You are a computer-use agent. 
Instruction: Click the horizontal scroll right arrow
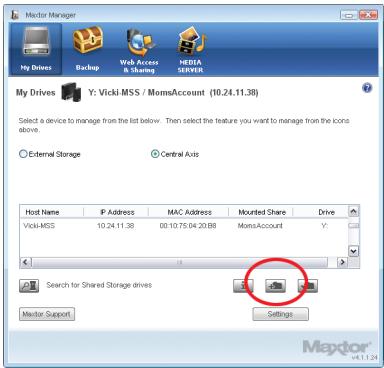pos(342,262)
